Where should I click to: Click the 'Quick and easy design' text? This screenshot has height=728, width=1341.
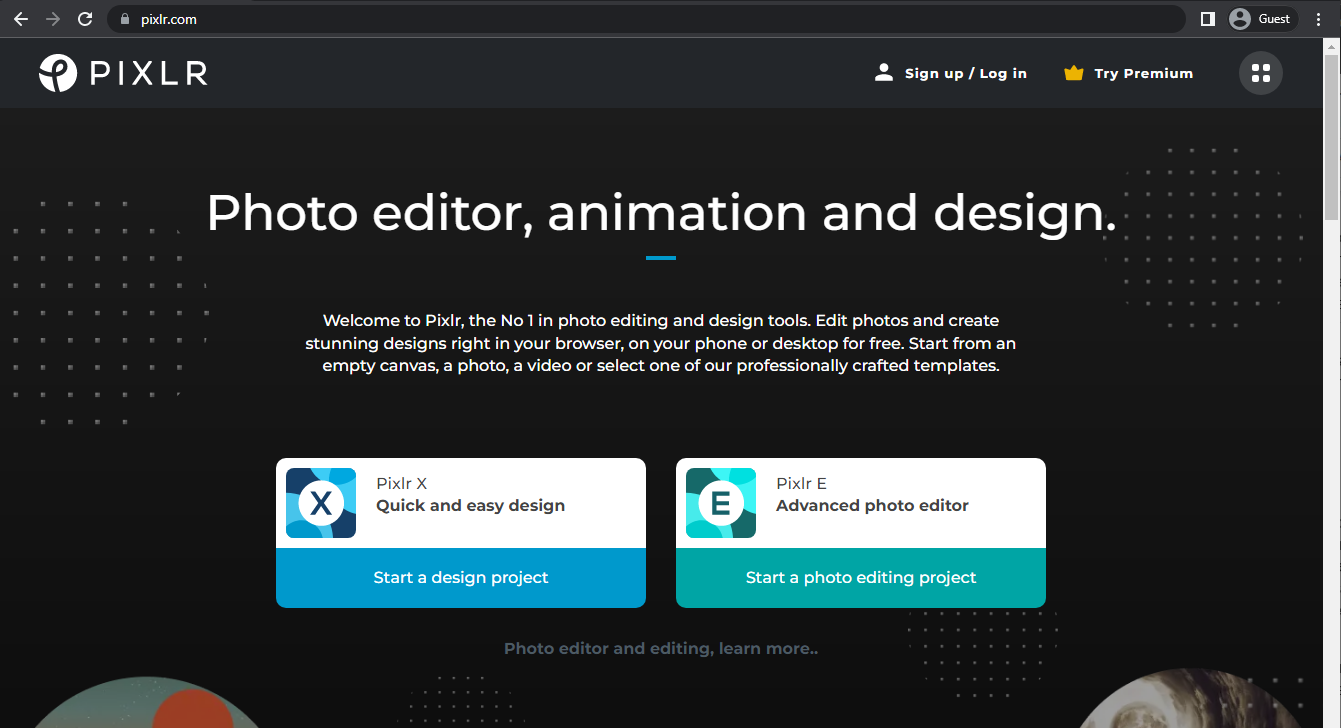click(x=470, y=506)
